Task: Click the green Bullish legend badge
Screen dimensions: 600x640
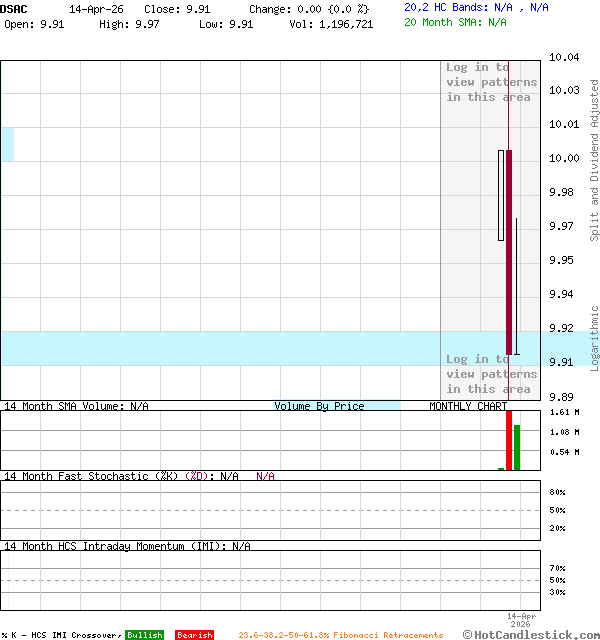Action: pos(144,635)
